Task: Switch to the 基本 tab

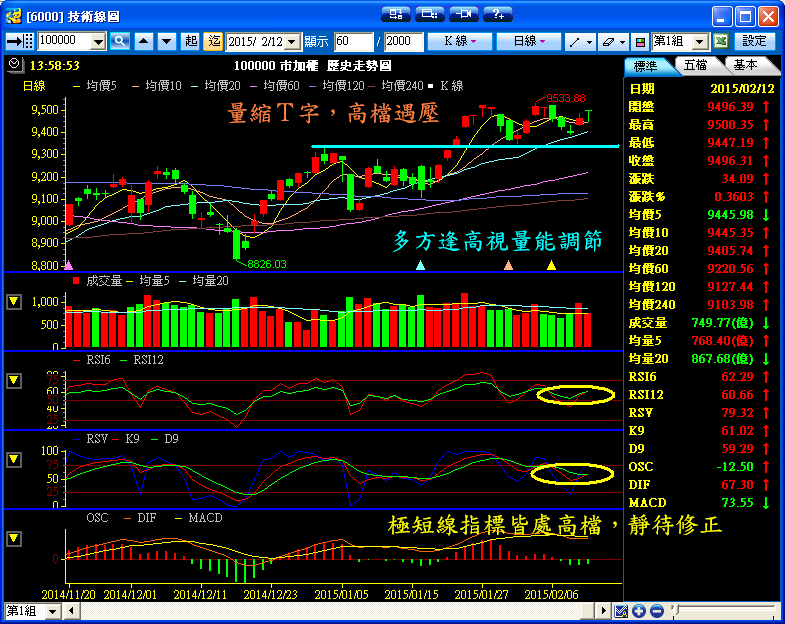Action: coord(745,65)
